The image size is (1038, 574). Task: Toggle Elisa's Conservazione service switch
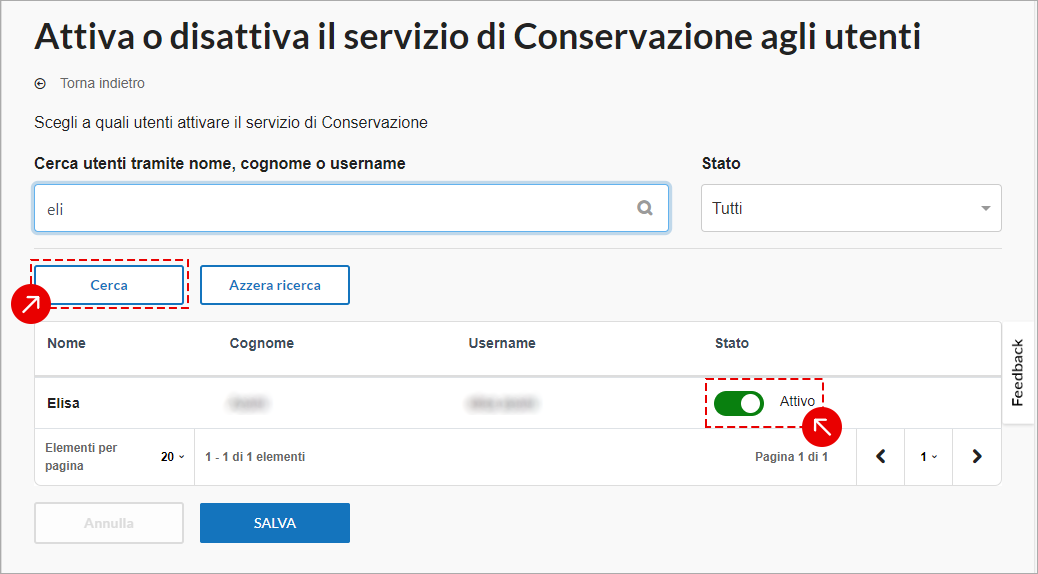[739, 403]
